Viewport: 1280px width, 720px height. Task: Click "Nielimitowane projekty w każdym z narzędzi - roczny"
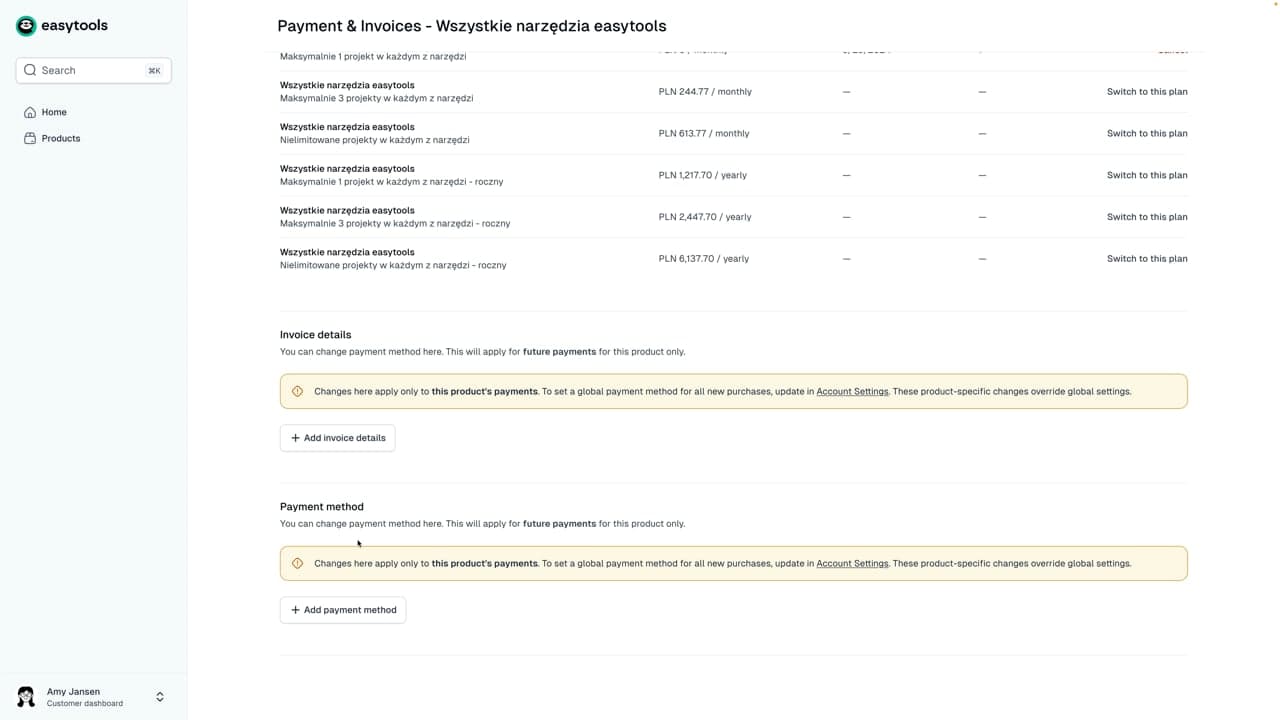coord(393,266)
